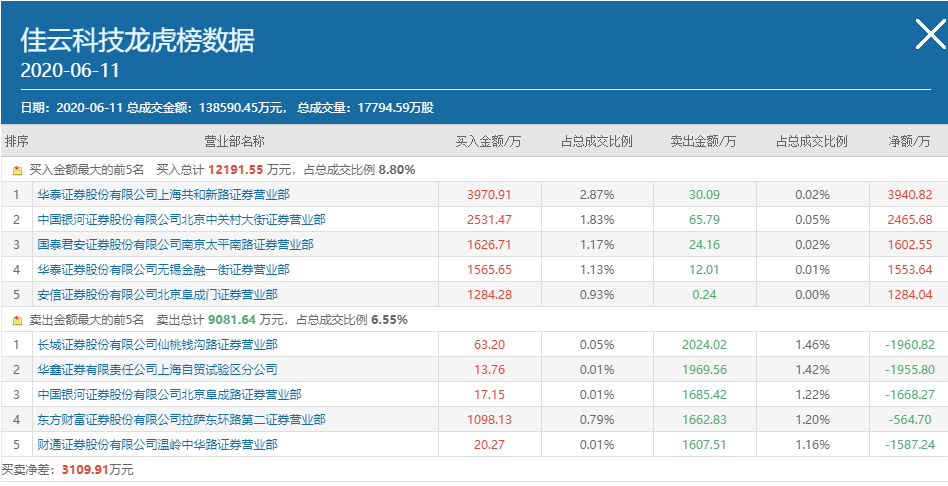The width and height of the screenshot is (948, 486).
Task: Click the 卖出金额/万 column header
Action: (x=703, y=142)
